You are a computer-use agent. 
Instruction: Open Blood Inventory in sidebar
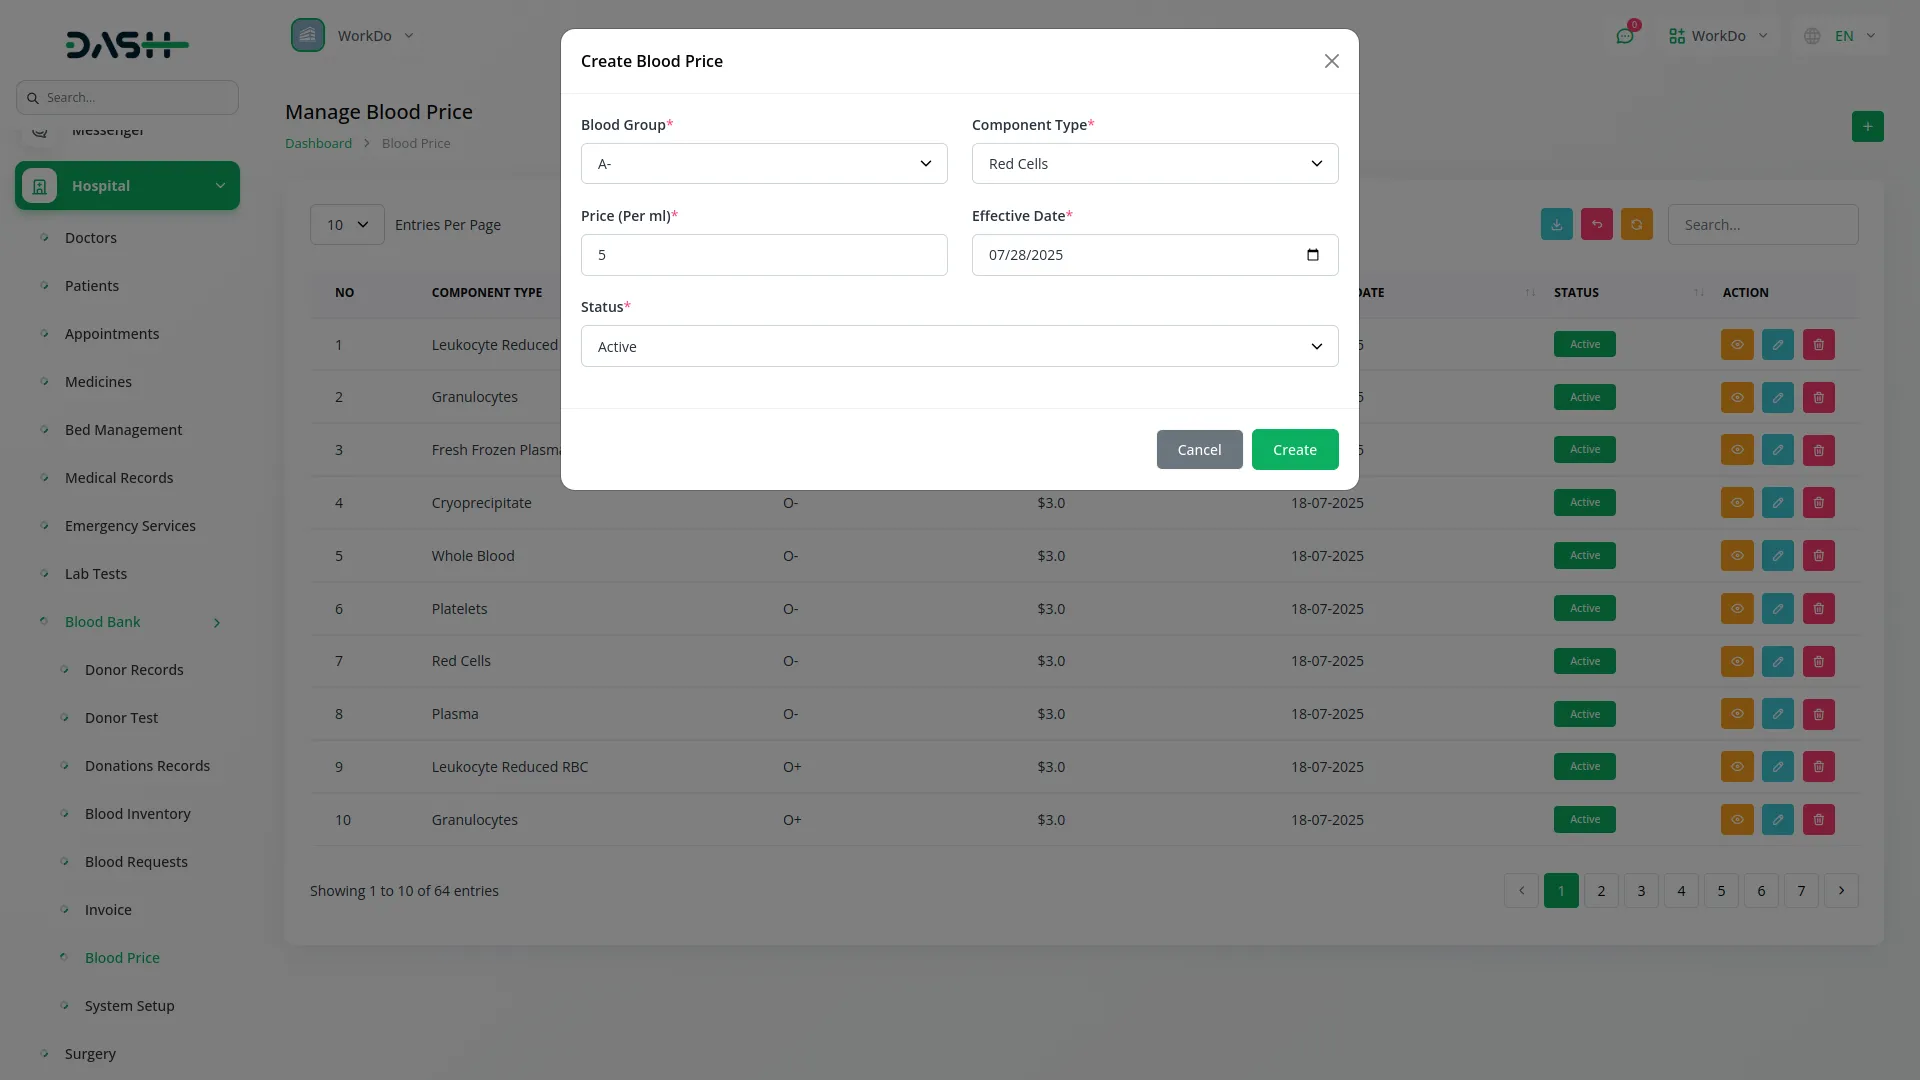pyautogui.click(x=137, y=814)
